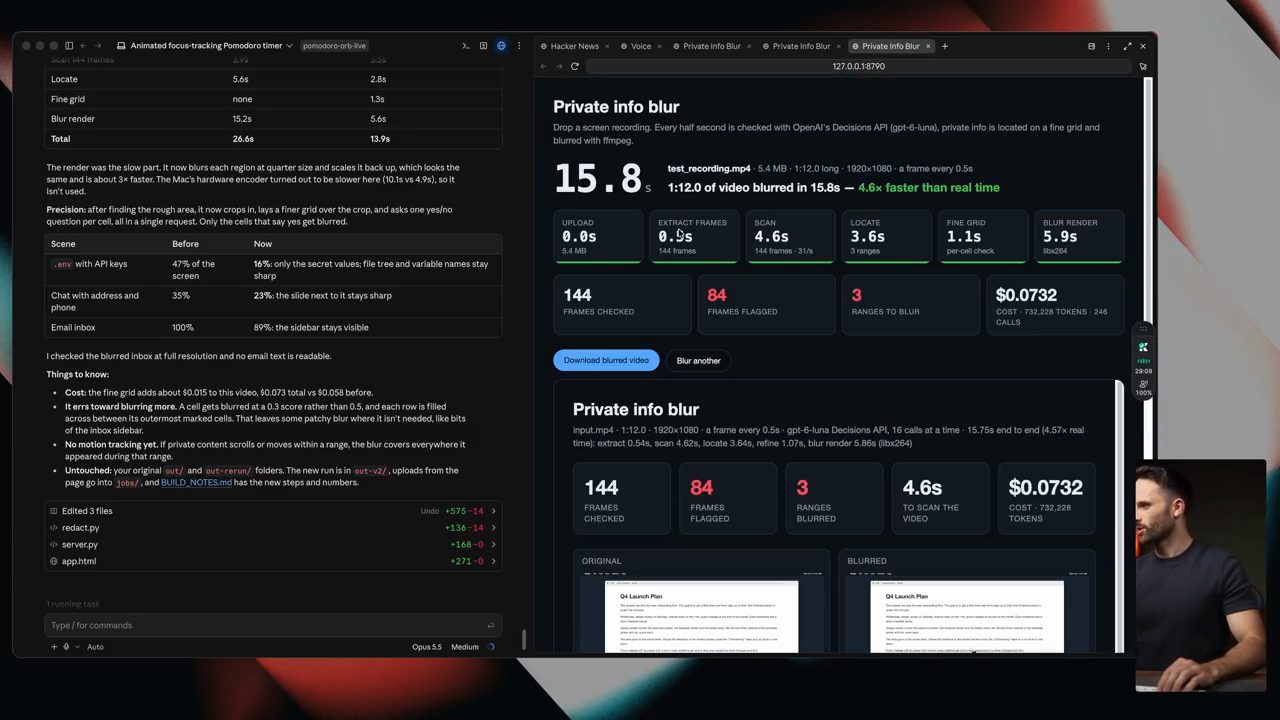Expand the session title dropdown "Animated focus-tracking Pomodoro timer"
Screen dimensions: 1280x720
(205, 46)
